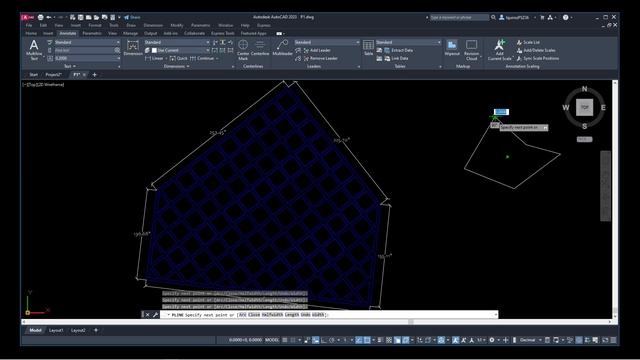Open the table style Standard dropdown

point(408,42)
